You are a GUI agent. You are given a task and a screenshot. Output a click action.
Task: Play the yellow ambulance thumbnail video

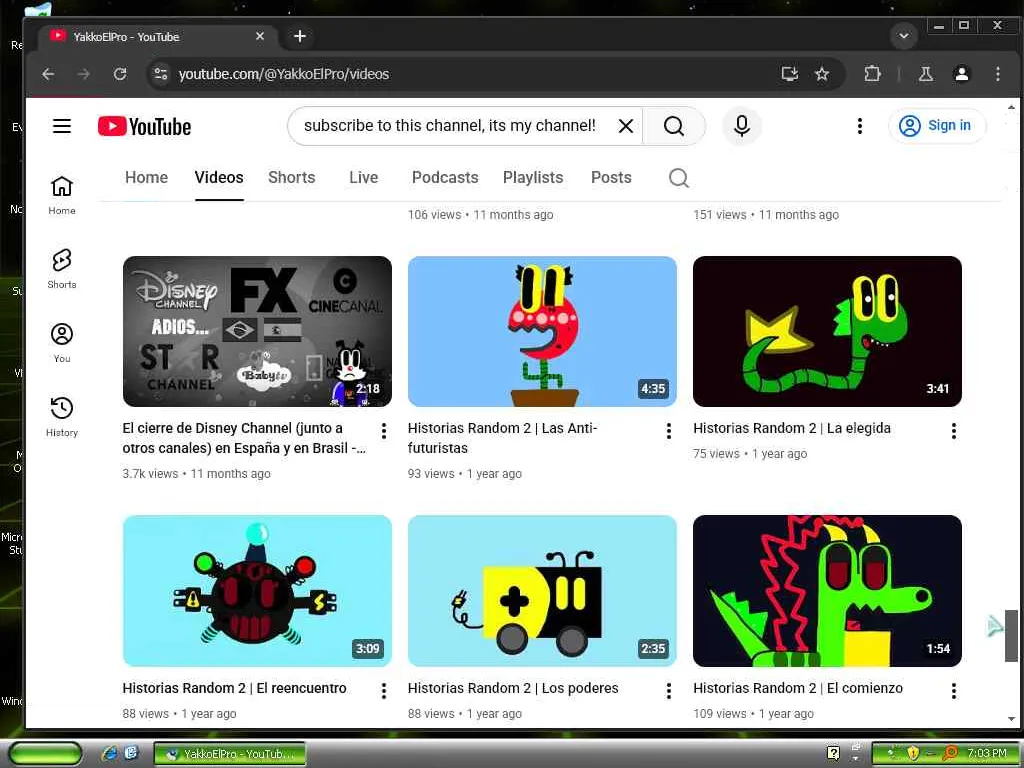[x=542, y=591]
